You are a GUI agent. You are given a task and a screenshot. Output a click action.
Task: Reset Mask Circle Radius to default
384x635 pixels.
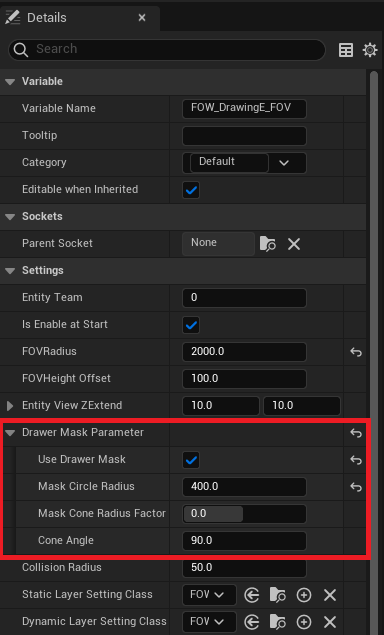tap(356, 487)
